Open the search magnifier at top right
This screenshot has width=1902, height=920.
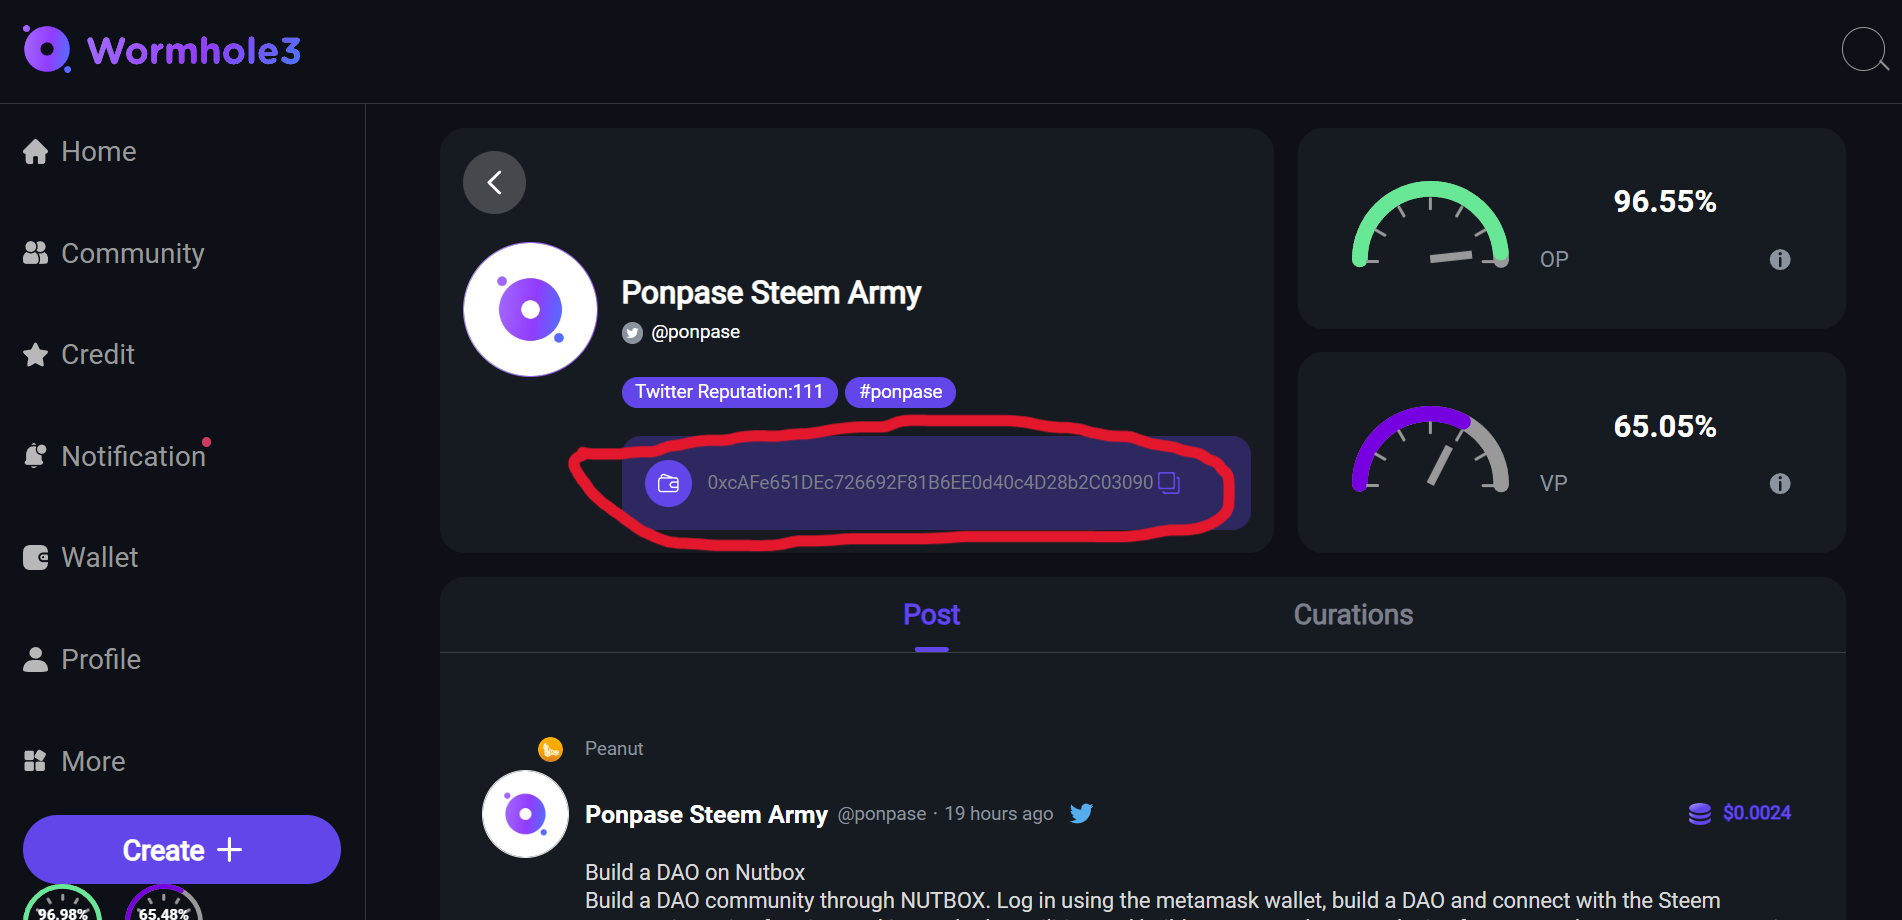click(1862, 49)
